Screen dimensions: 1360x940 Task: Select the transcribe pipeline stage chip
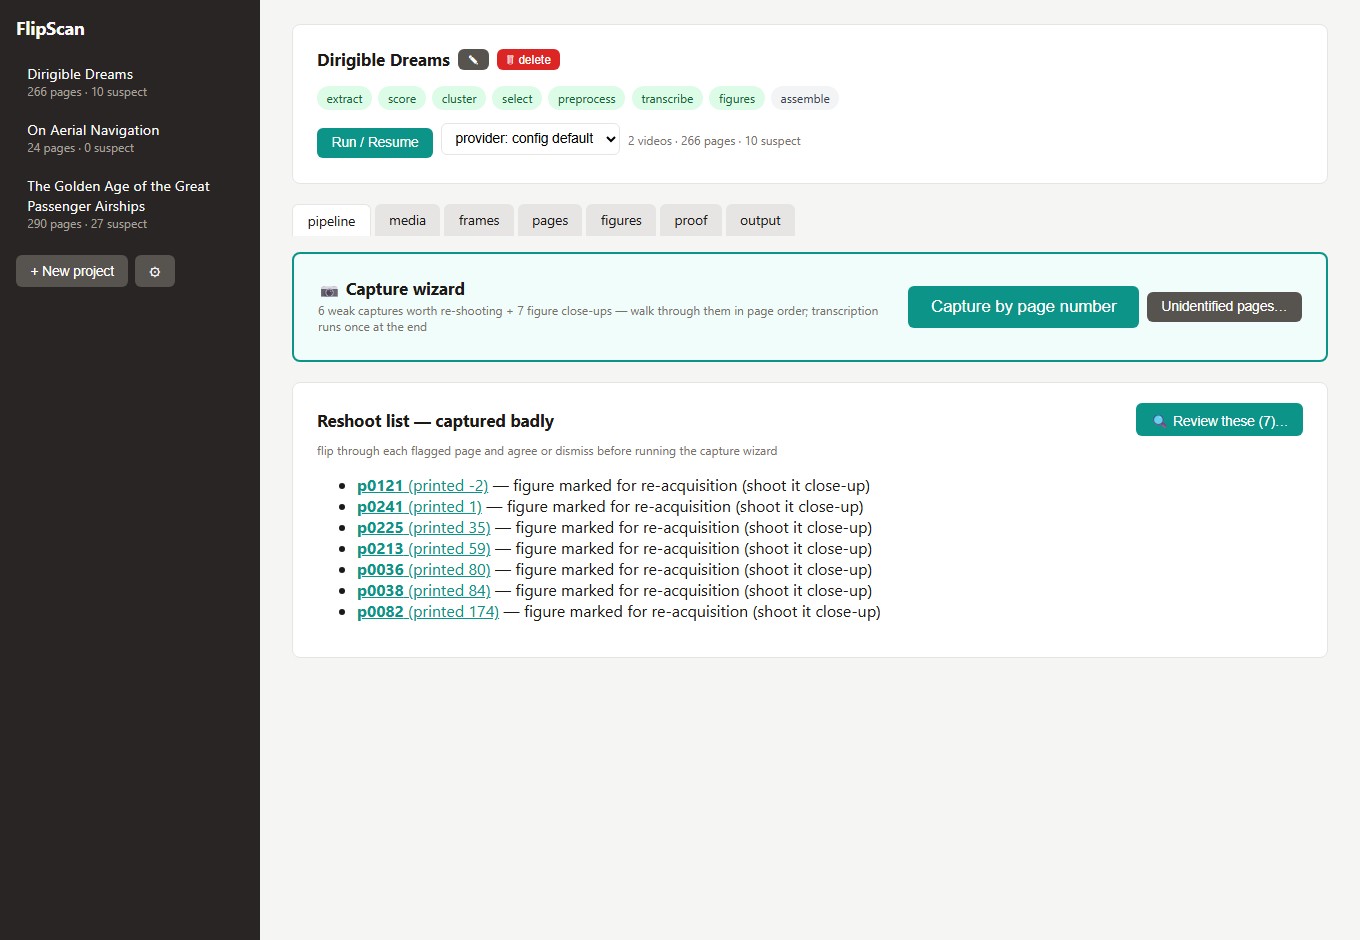pos(667,98)
